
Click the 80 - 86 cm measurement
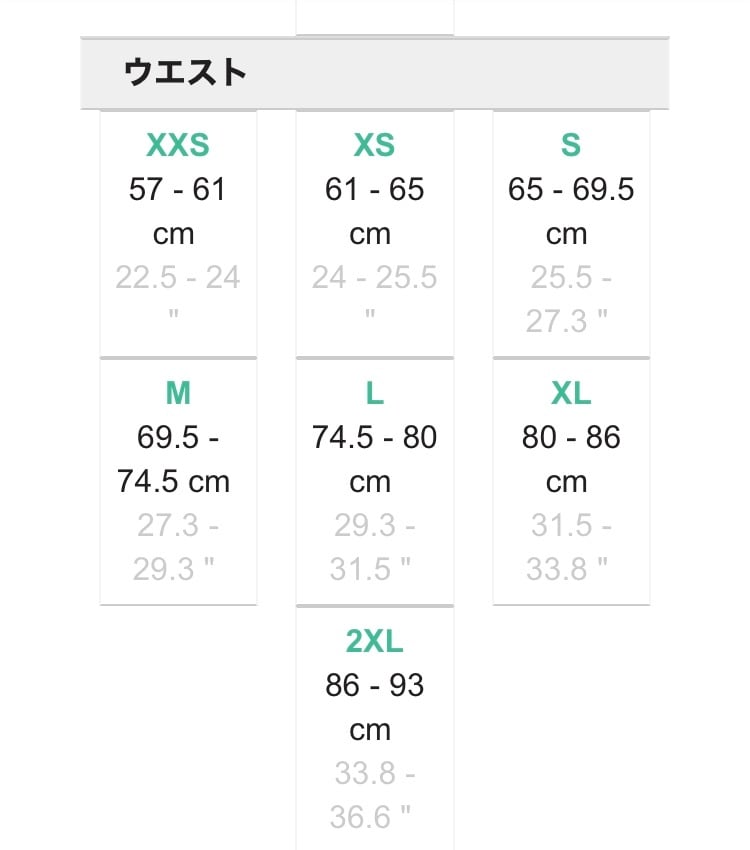[571, 459]
